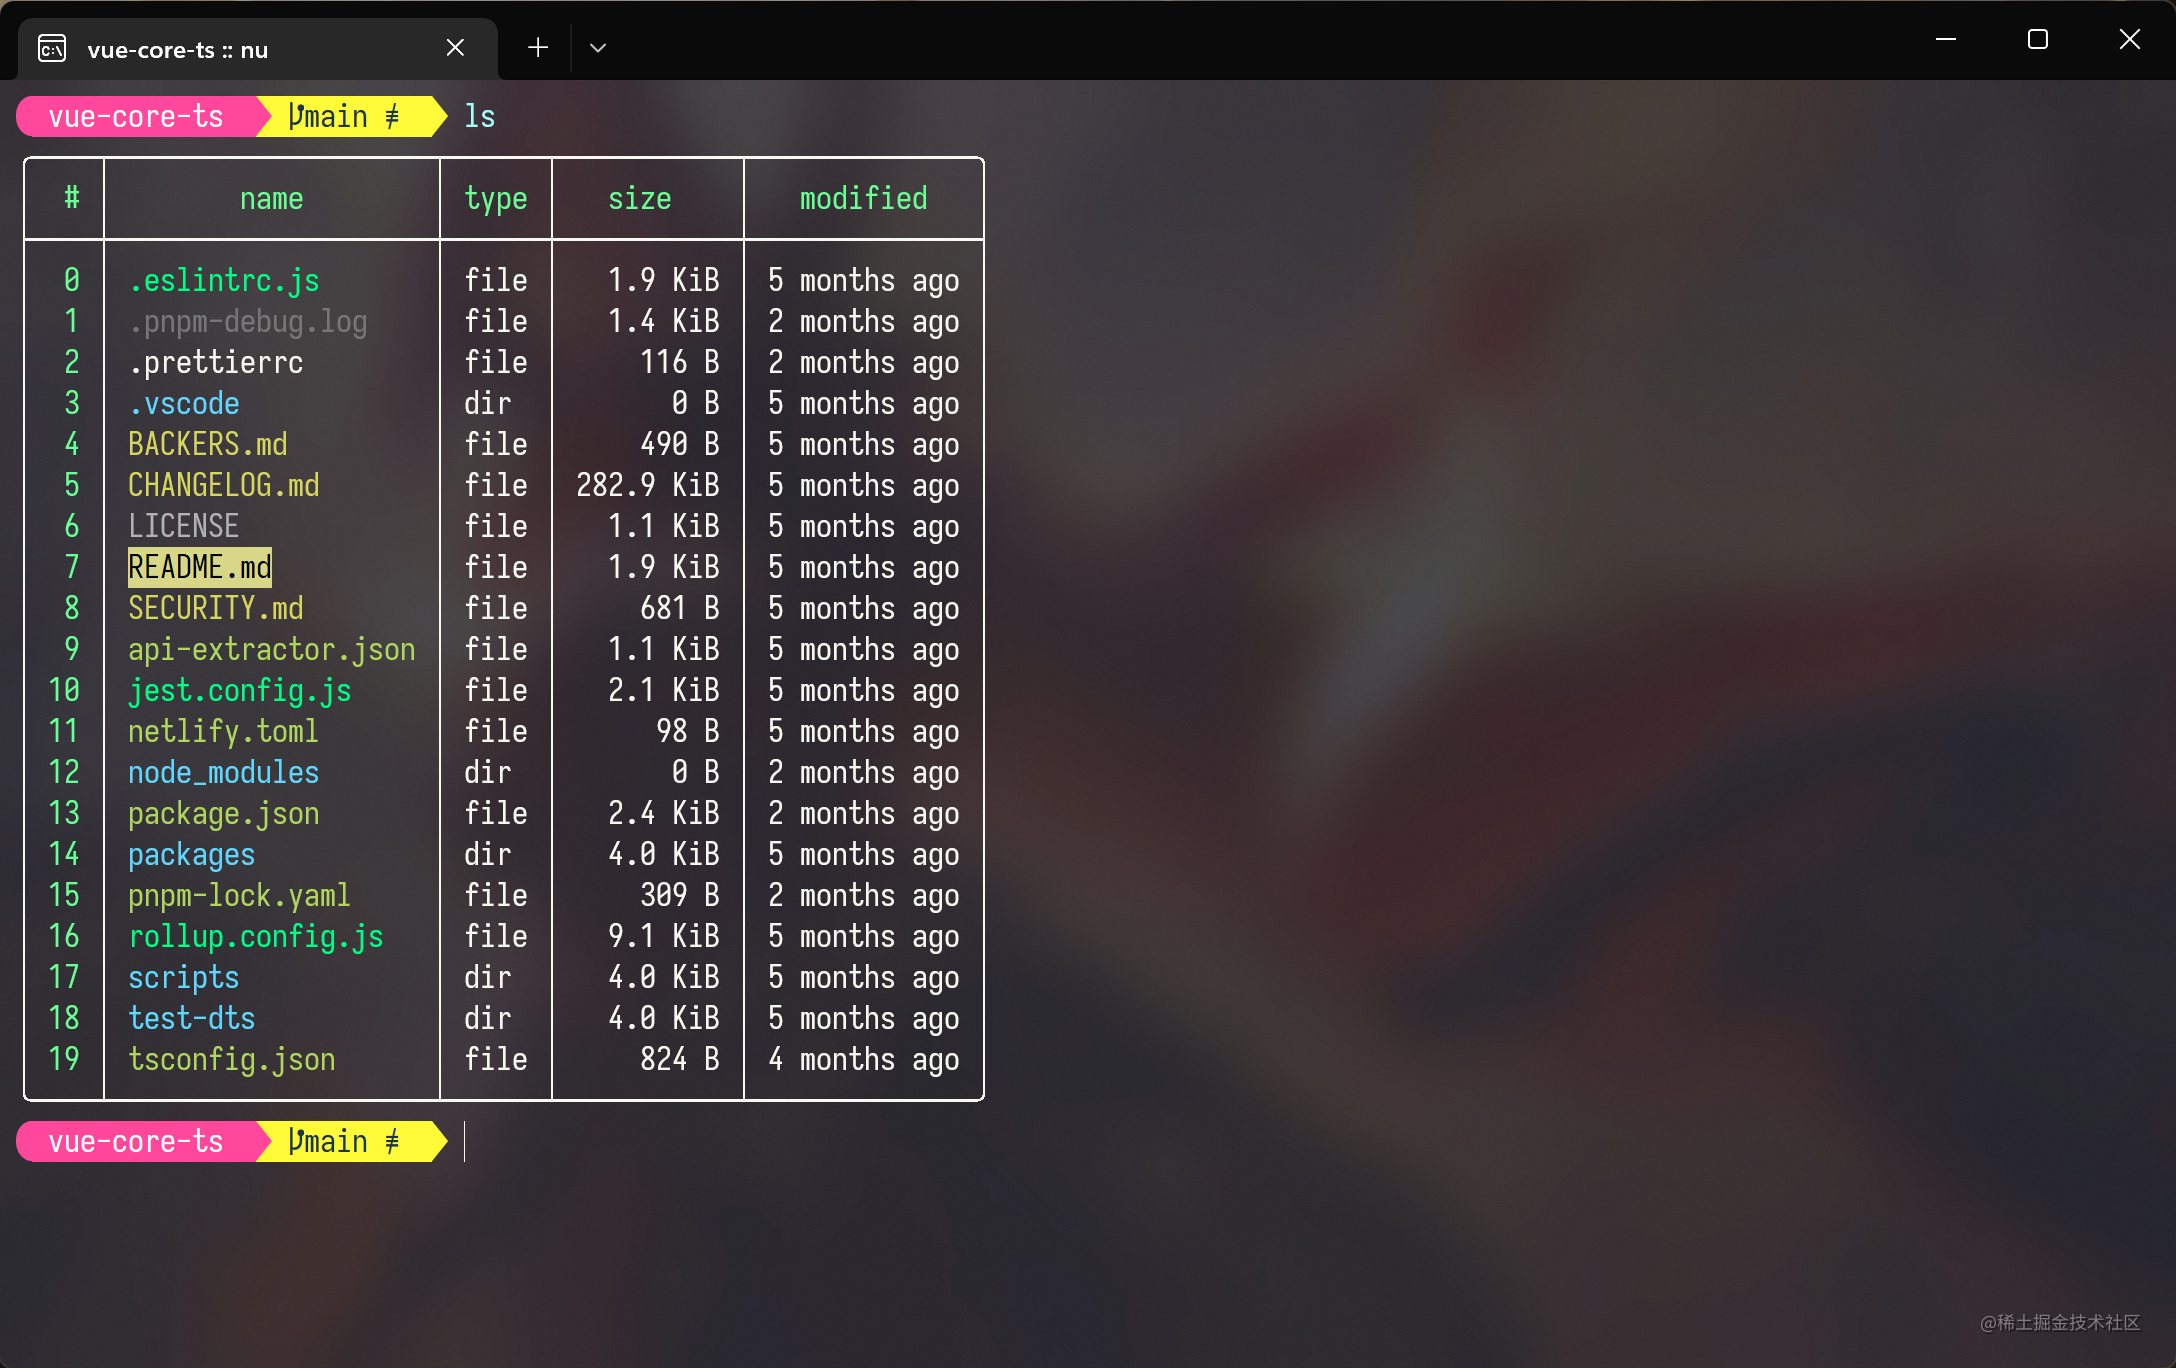This screenshot has height=1368, width=2176.
Task: Click the 282.9 KiB size value
Action: pyautogui.click(x=648, y=486)
